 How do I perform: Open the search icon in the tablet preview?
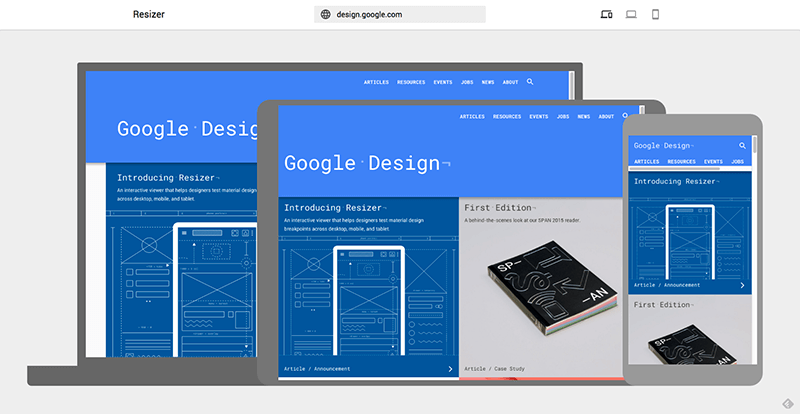(x=626, y=116)
